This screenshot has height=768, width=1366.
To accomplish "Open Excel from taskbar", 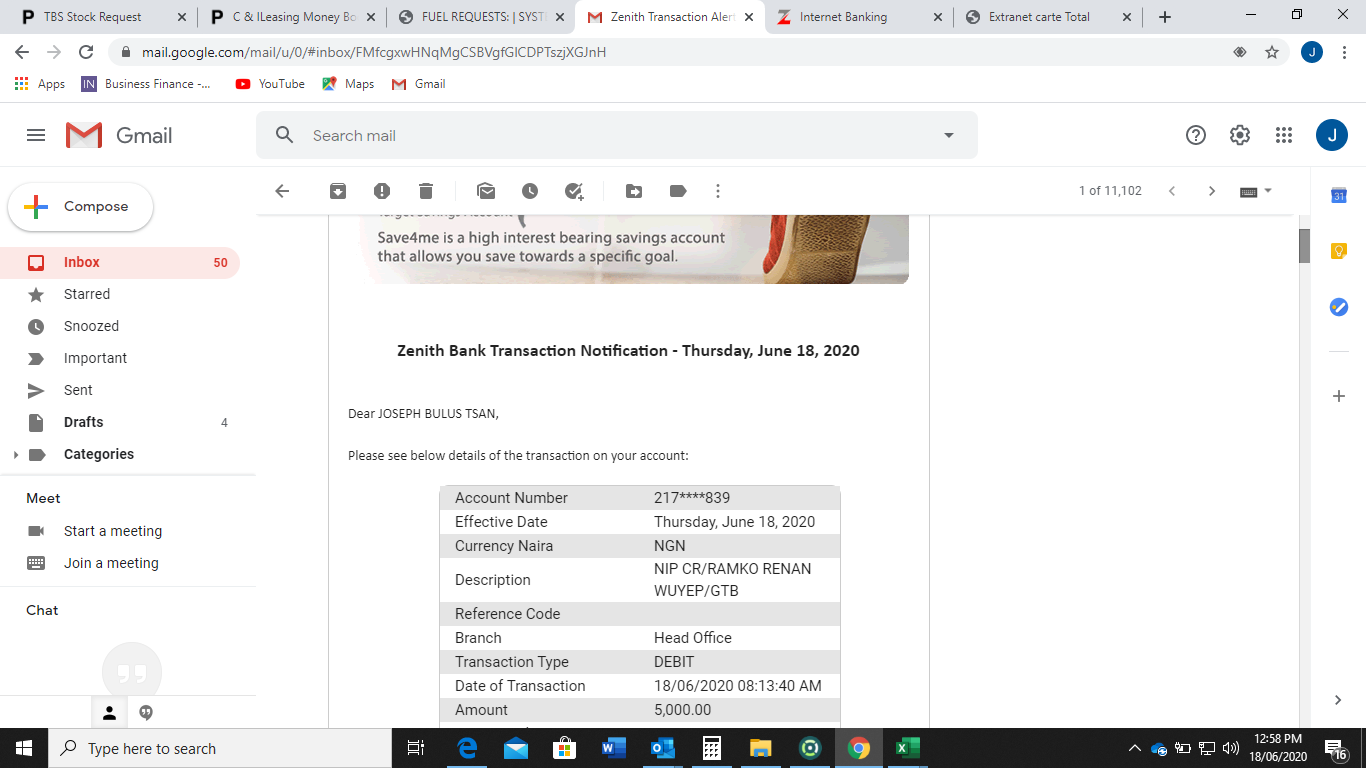I will pos(907,748).
